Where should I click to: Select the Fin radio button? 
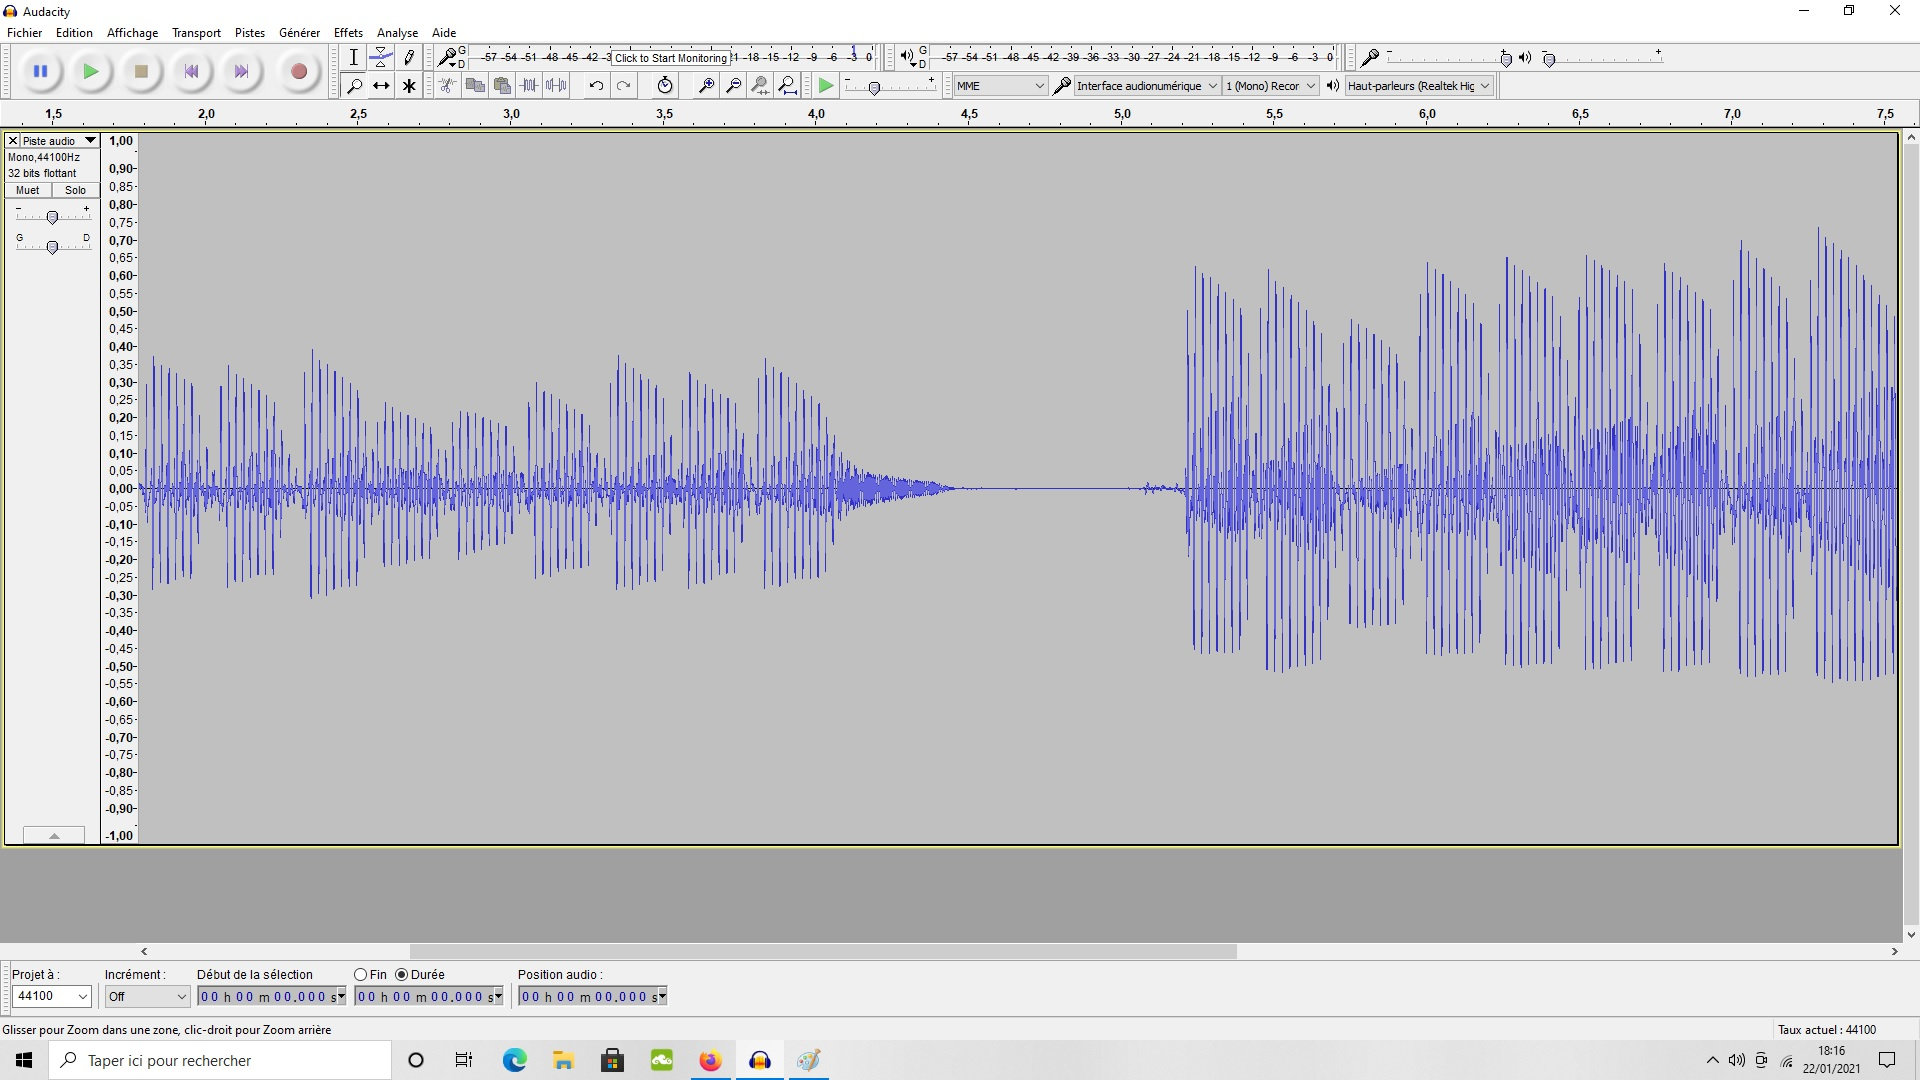[361, 974]
